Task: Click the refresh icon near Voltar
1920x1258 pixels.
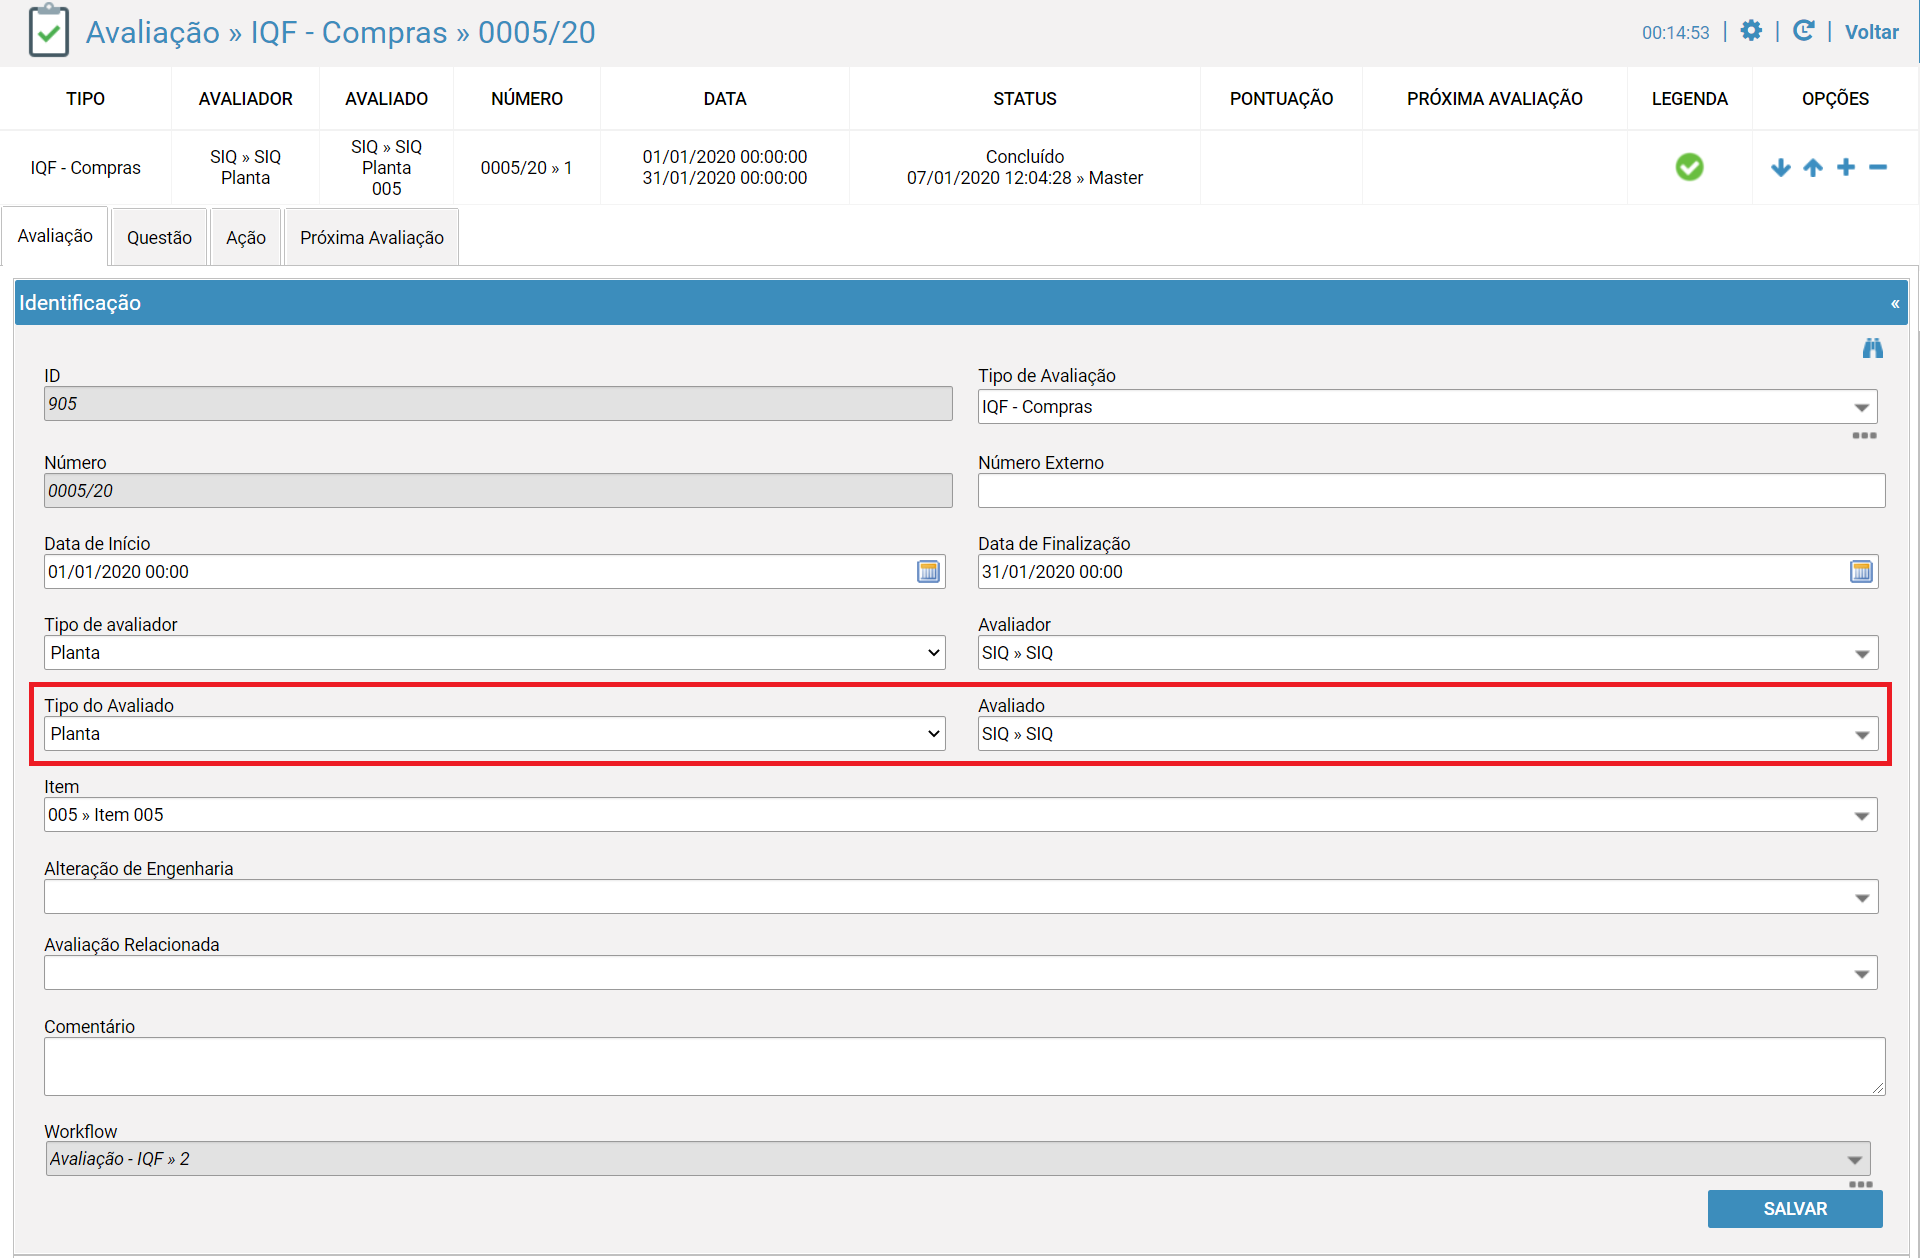Action: coord(1803,31)
